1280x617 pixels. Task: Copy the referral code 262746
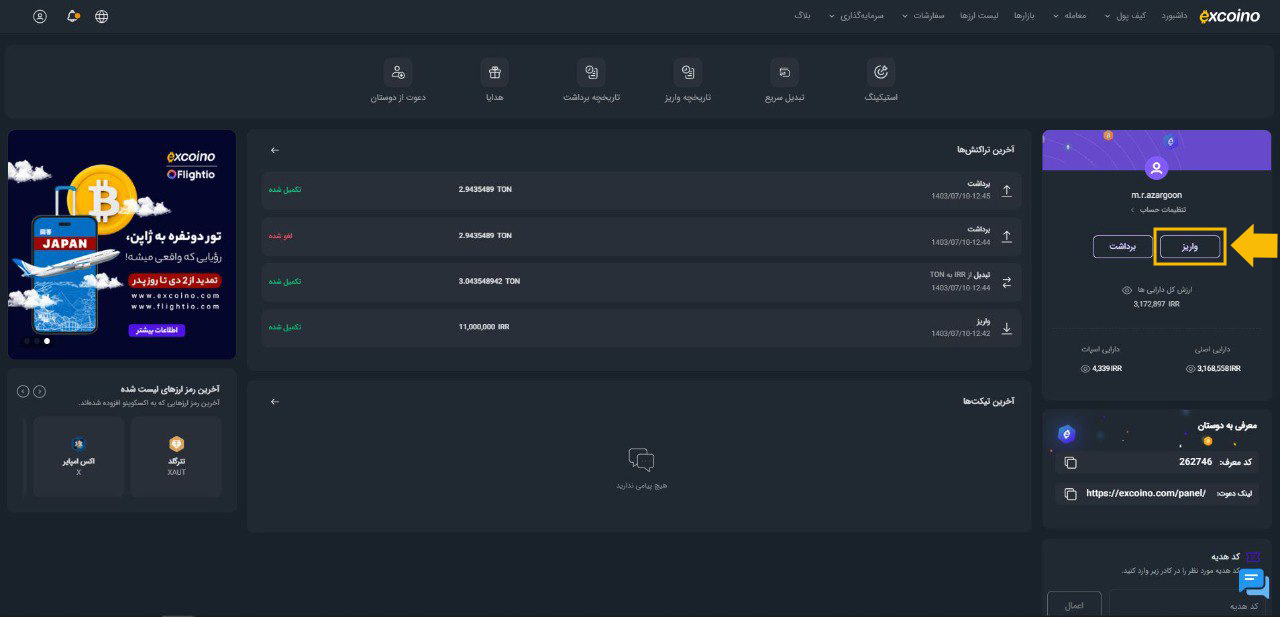click(1070, 462)
